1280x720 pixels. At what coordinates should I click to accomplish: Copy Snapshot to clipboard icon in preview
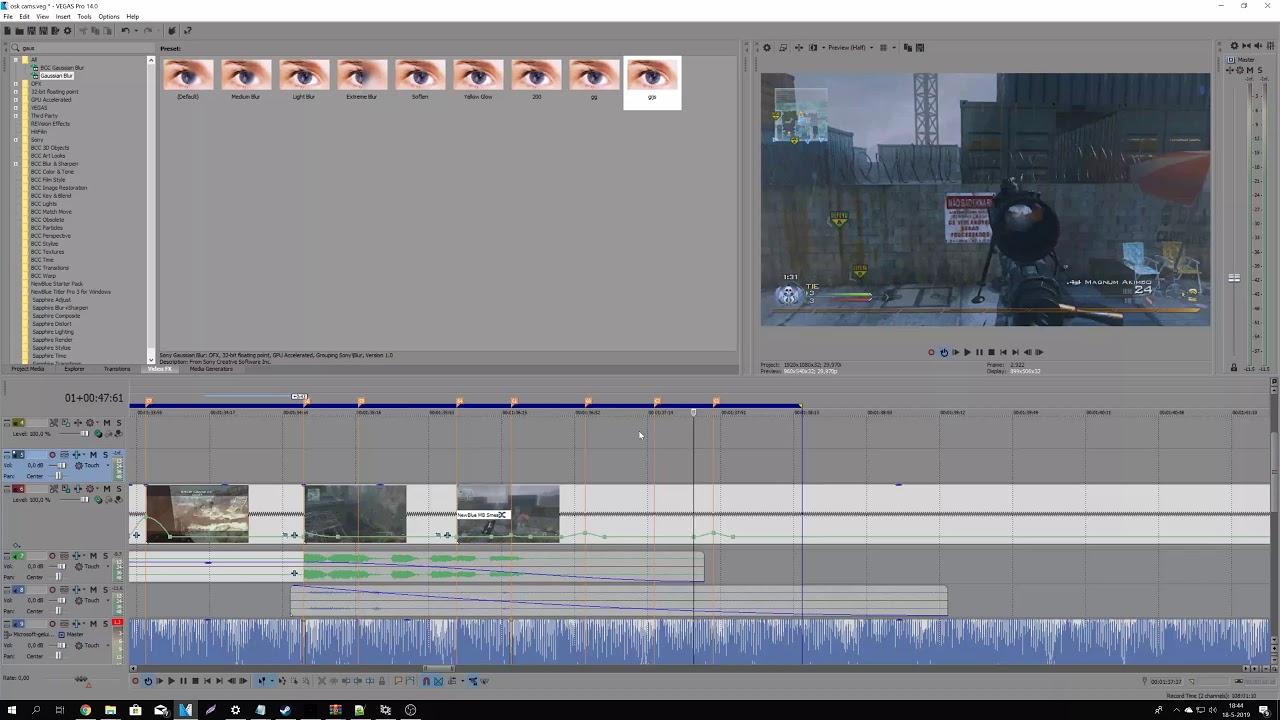[908, 47]
